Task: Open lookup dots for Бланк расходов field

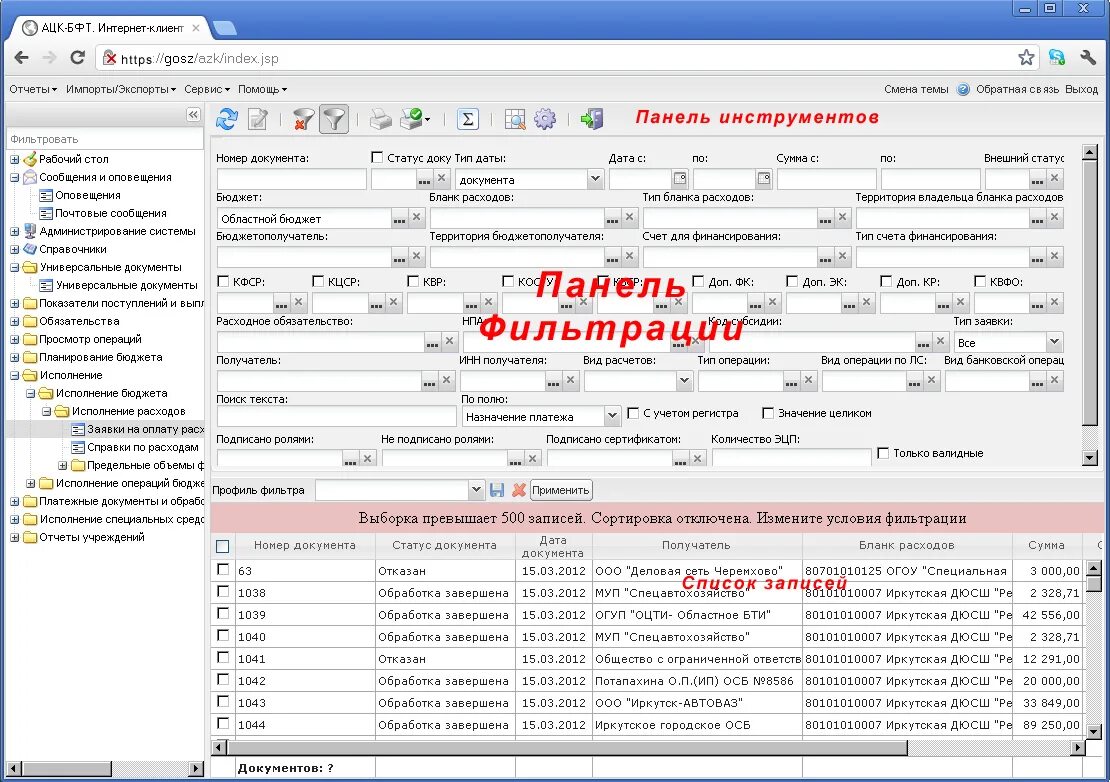Action: [613, 219]
